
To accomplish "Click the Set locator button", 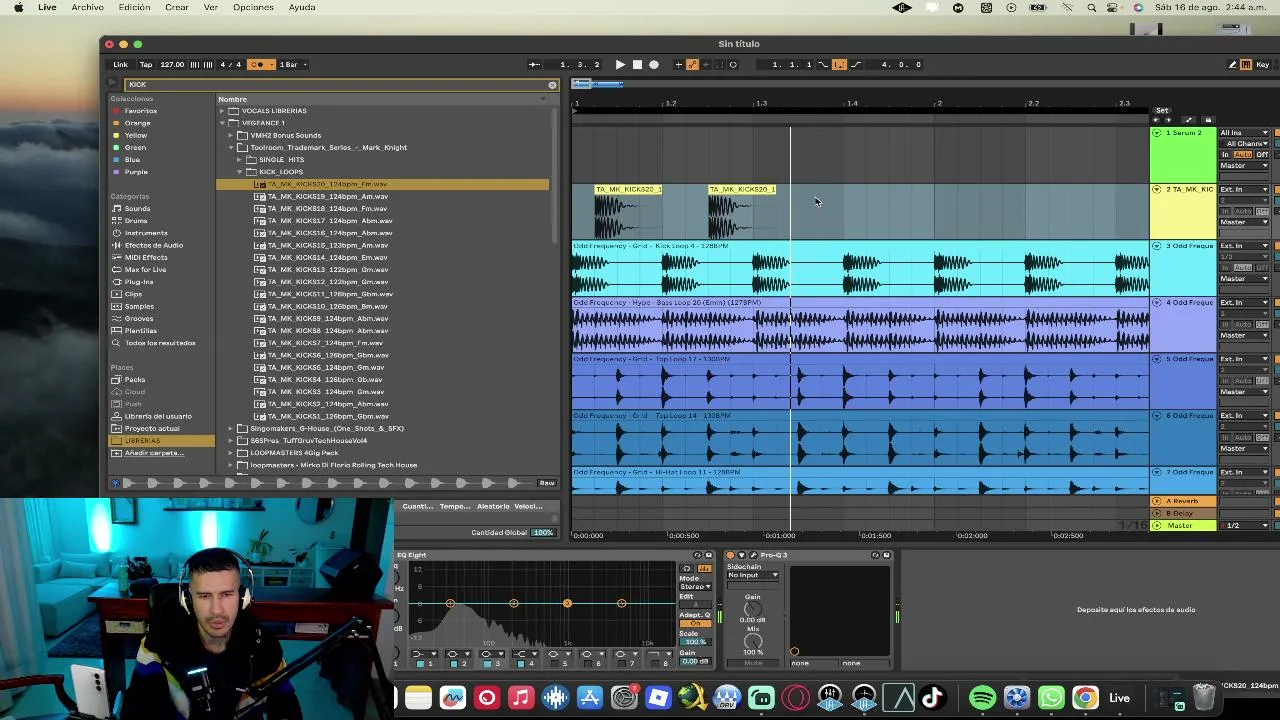I will pos(1162,110).
